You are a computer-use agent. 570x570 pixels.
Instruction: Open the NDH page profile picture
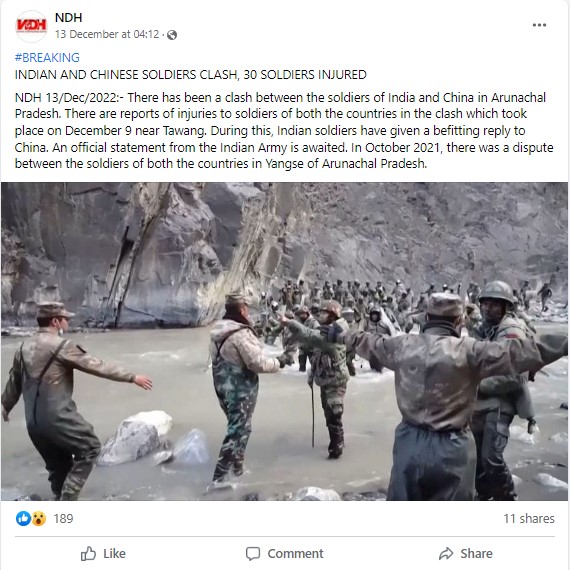(x=31, y=25)
